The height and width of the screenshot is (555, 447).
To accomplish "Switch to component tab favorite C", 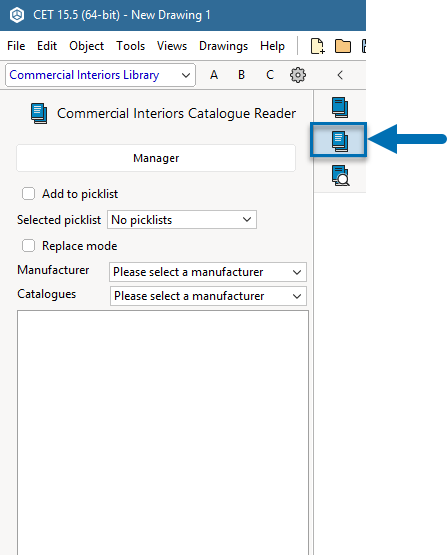I will [x=270, y=75].
